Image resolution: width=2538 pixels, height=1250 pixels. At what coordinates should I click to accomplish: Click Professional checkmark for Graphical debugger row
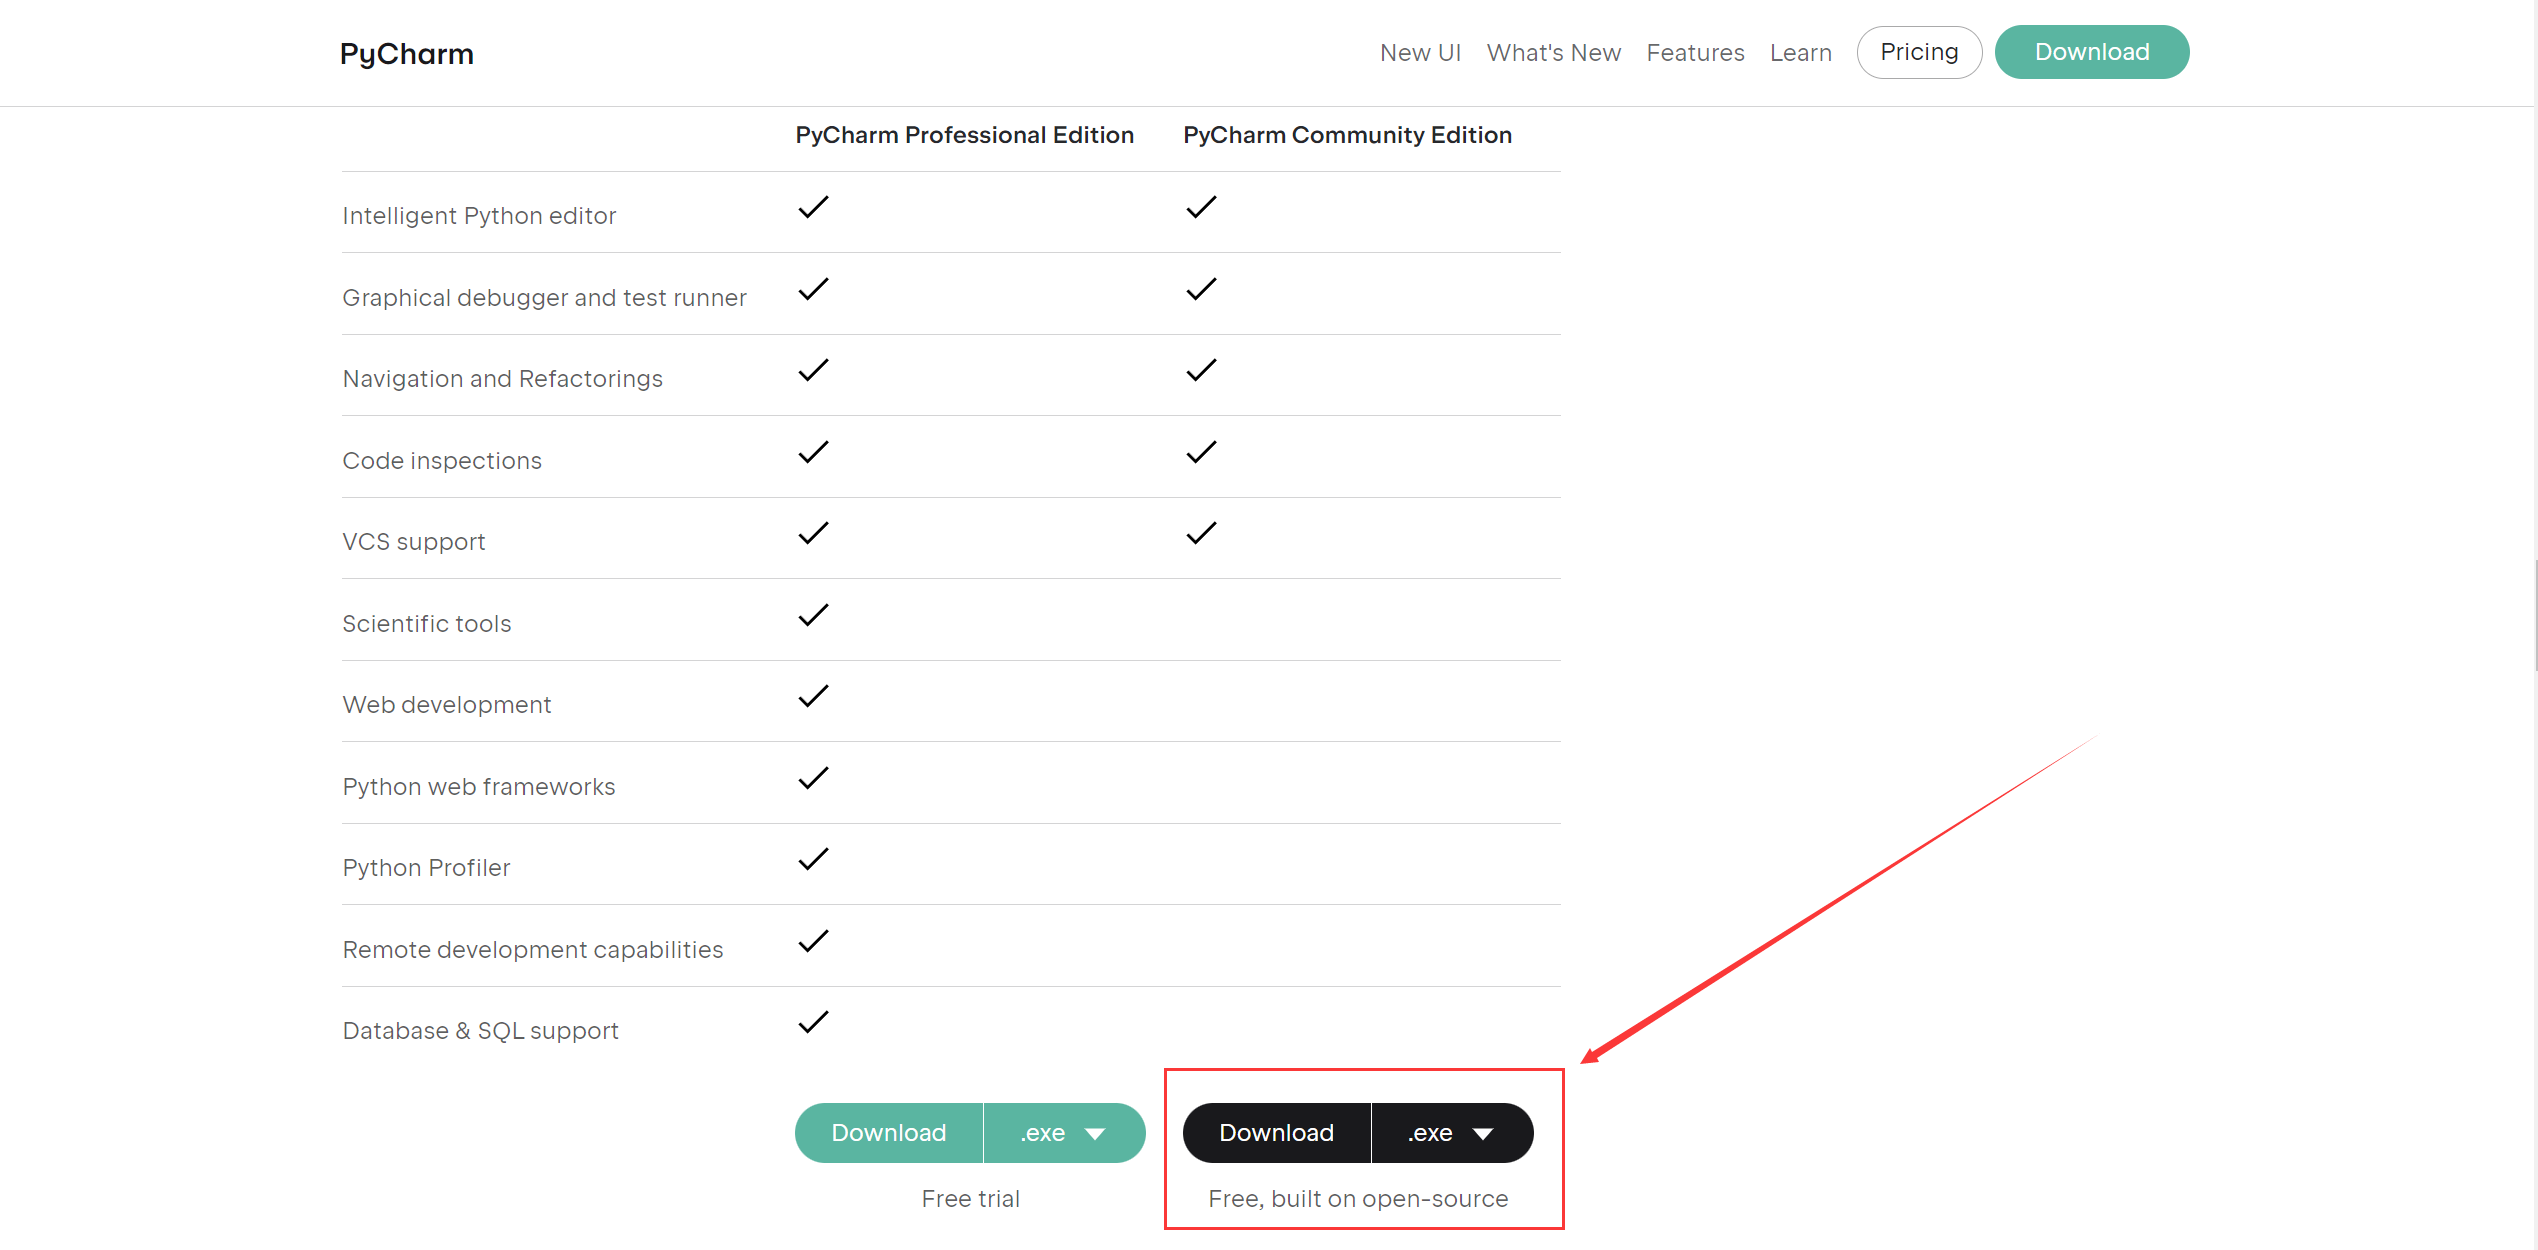tap(813, 289)
